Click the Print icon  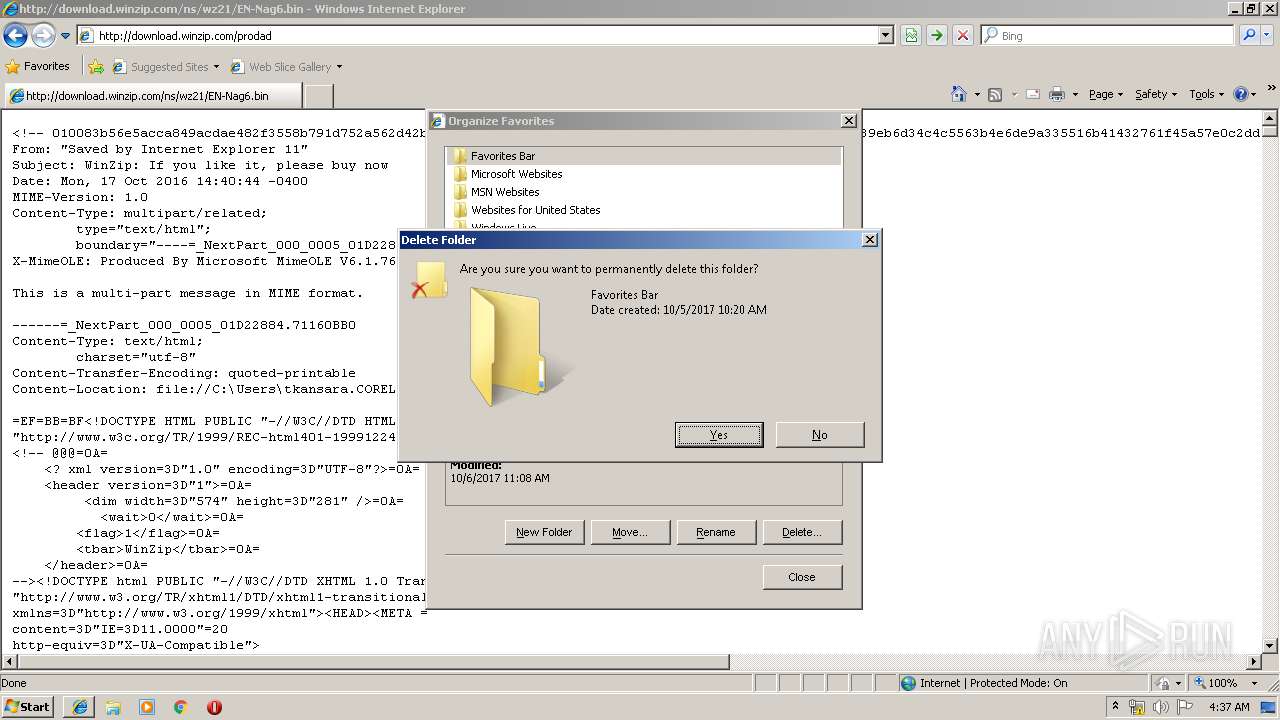1057,94
